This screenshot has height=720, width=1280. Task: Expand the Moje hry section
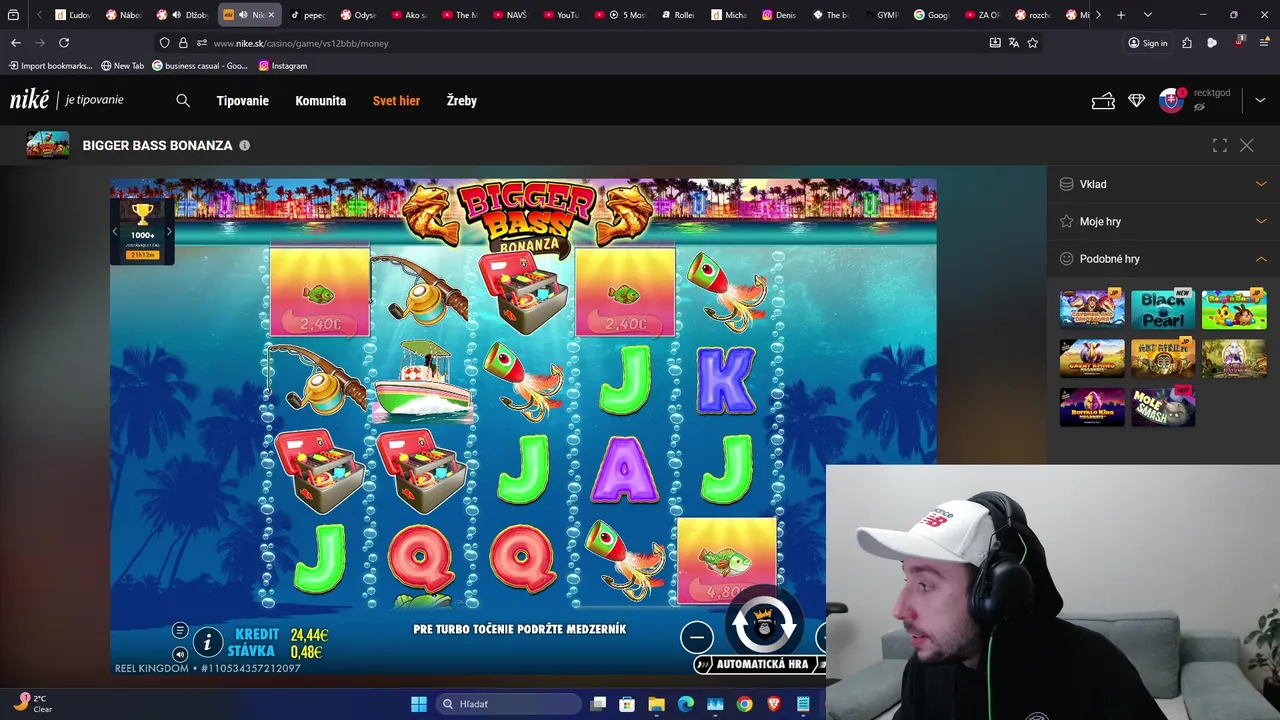coord(1163,221)
